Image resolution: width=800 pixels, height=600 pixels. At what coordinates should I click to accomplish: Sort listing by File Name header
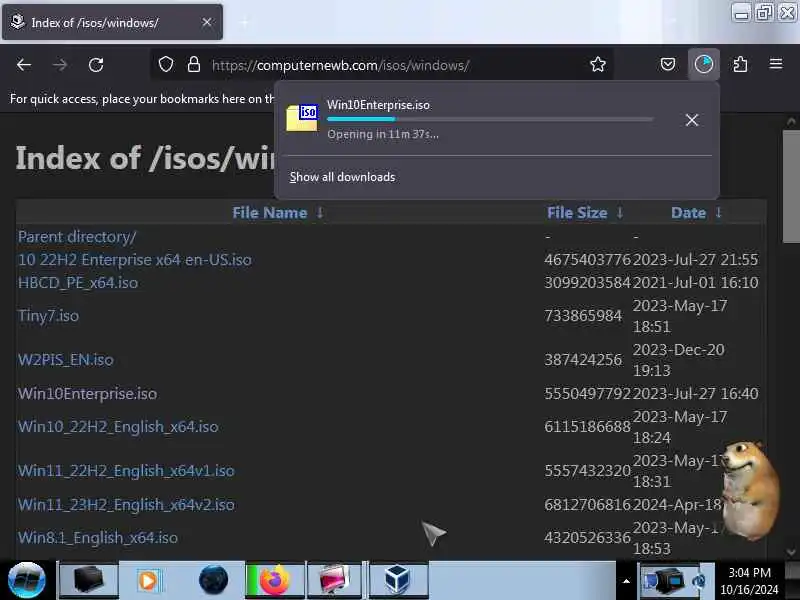pos(270,213)
